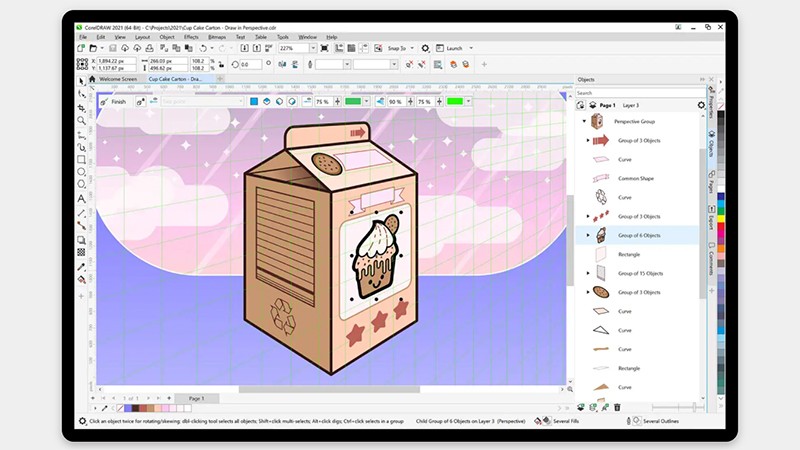Screen dimensions: 800x450
Task: Select the Interactive Fill tool
Action: [x=81, y=279]
